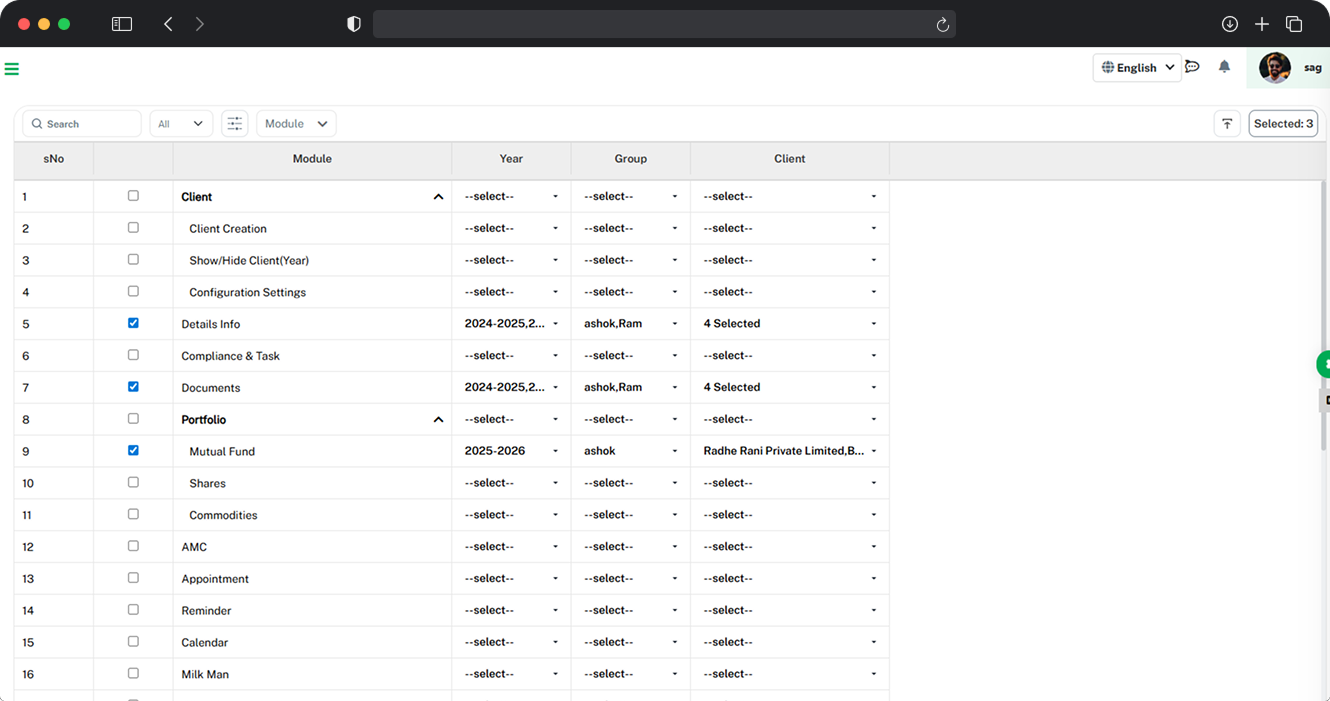Open the Module filter dropdown

[296, 124]
